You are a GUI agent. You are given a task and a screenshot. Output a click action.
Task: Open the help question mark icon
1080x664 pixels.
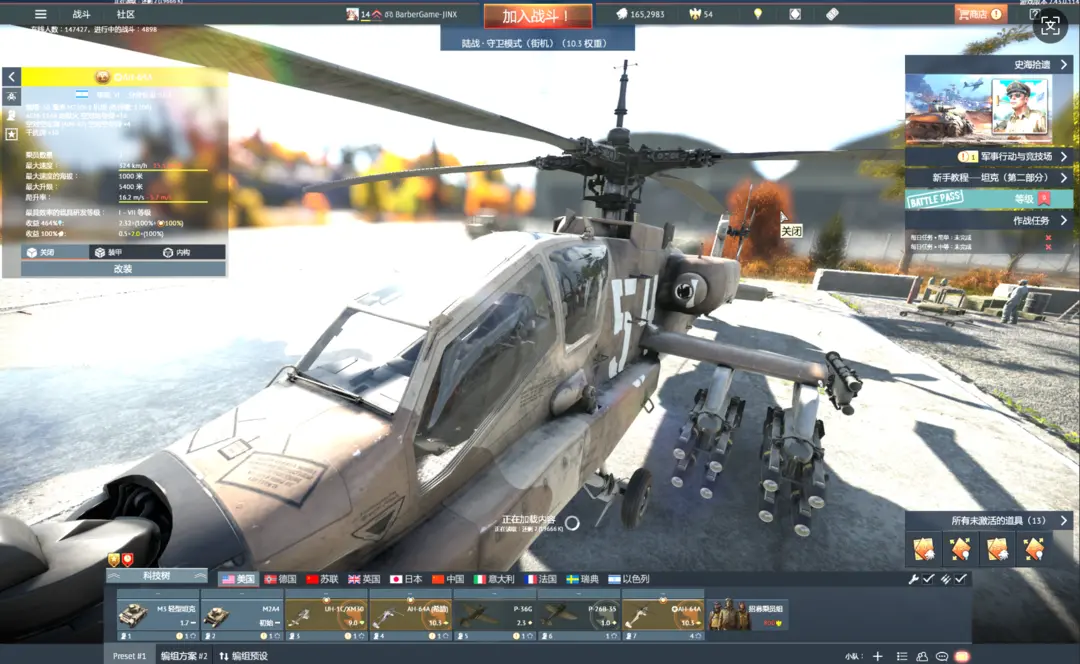click(1033, 14)
